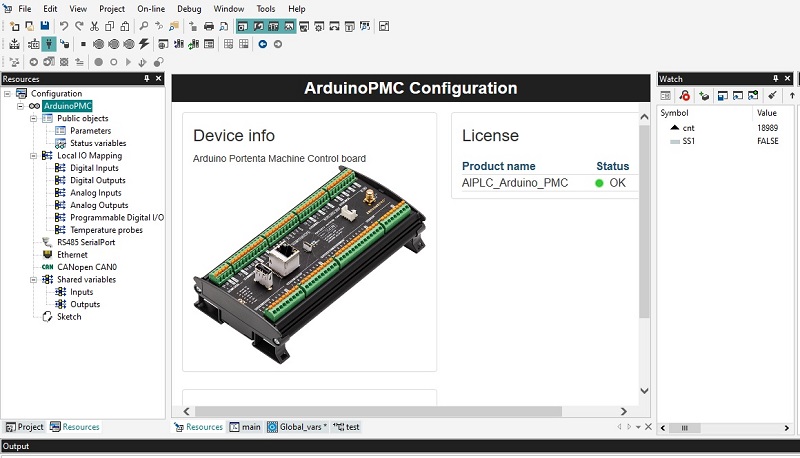The height and width of the screenshot is (458, 800).
Task: Click the grey play triangle debug icon
Action: pos(128,62)
